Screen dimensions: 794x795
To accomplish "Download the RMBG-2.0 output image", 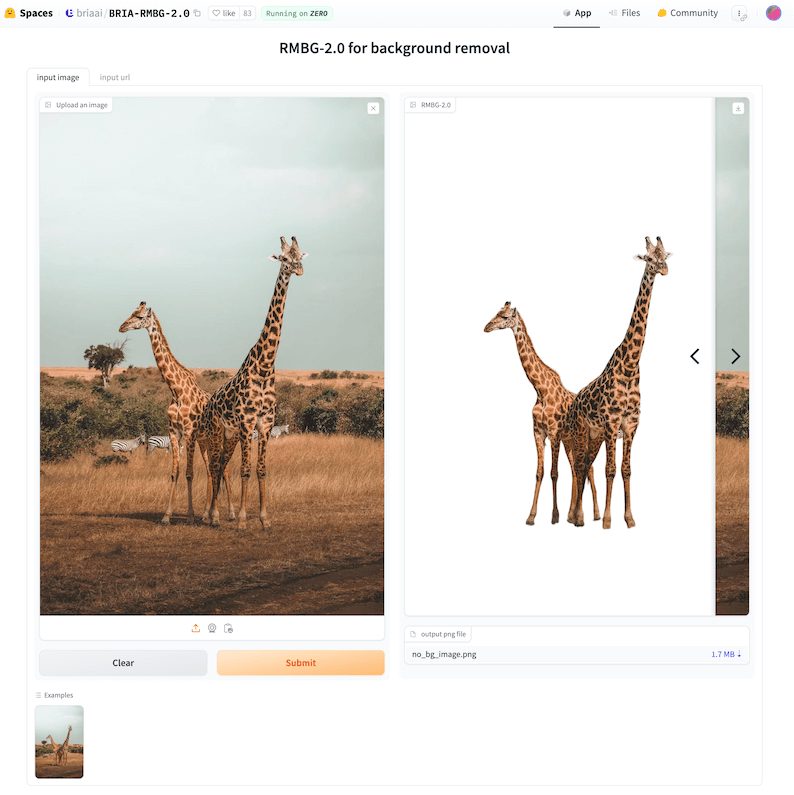I will point(738,108).
